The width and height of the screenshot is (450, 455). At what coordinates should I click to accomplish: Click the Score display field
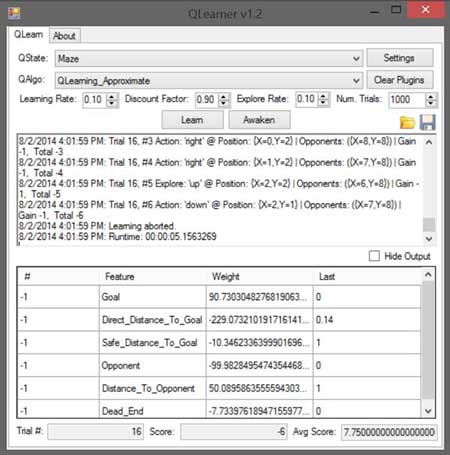(234, 432)
